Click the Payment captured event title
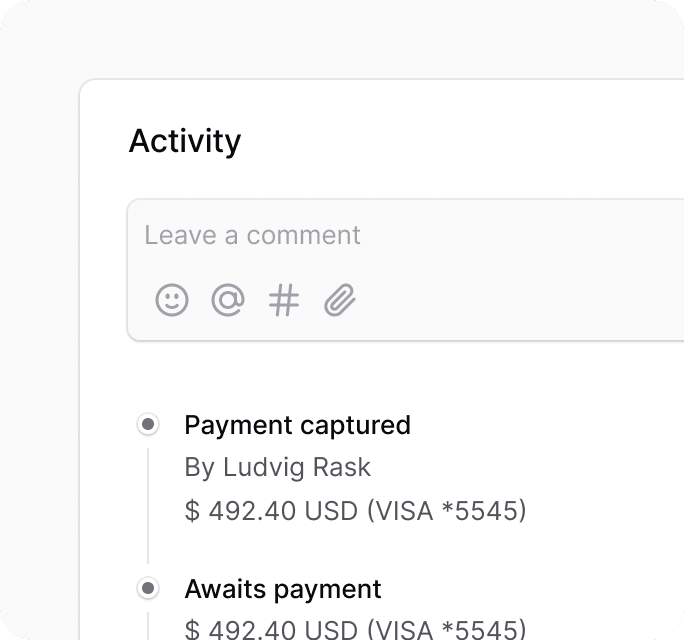 pyautogui.click(x=298, y=425)
